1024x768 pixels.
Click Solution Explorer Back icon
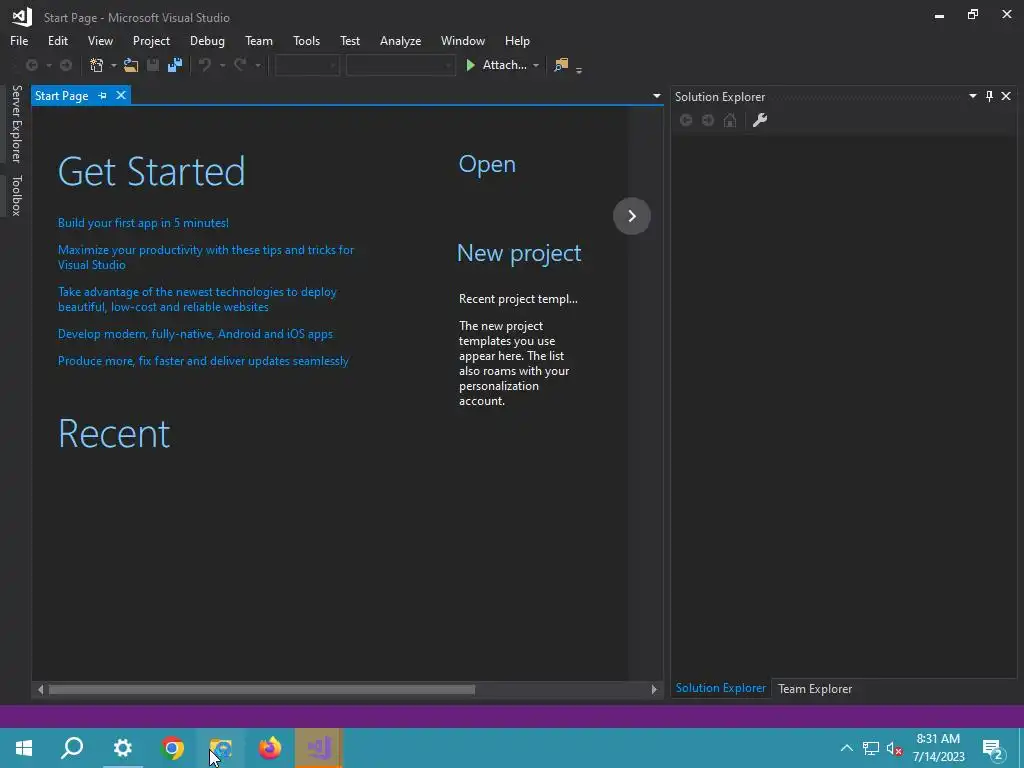pyautogui.click(x=686, y=120)
